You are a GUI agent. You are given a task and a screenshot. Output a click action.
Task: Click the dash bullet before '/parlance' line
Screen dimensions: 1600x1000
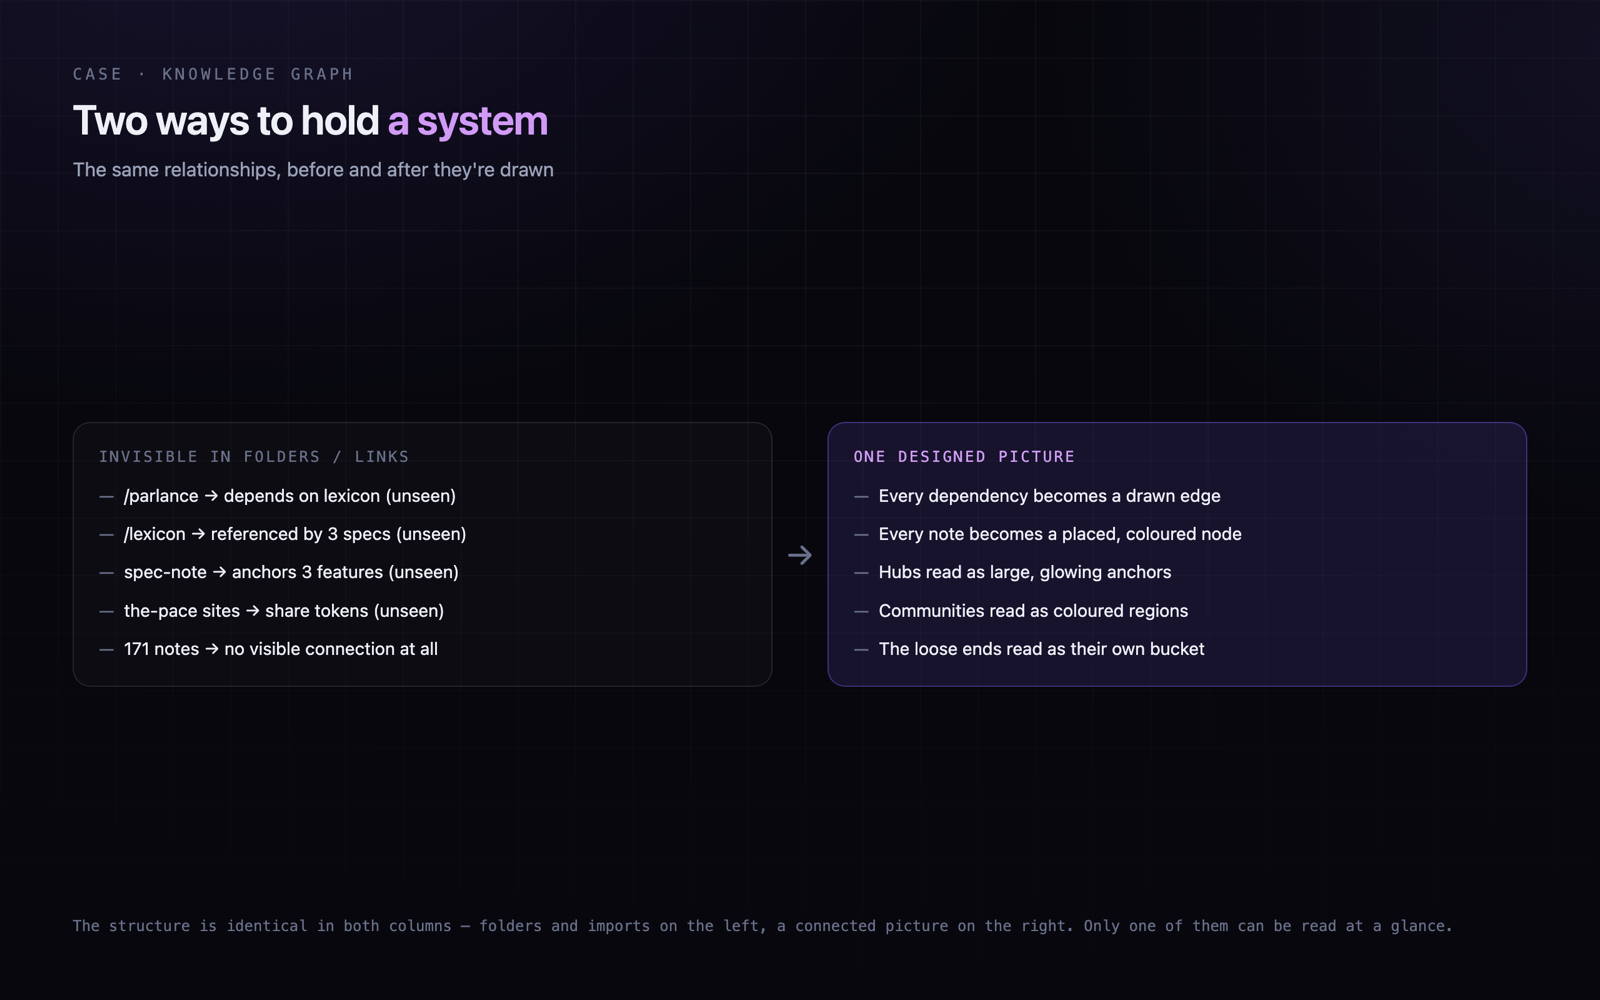tap(106, 496)
